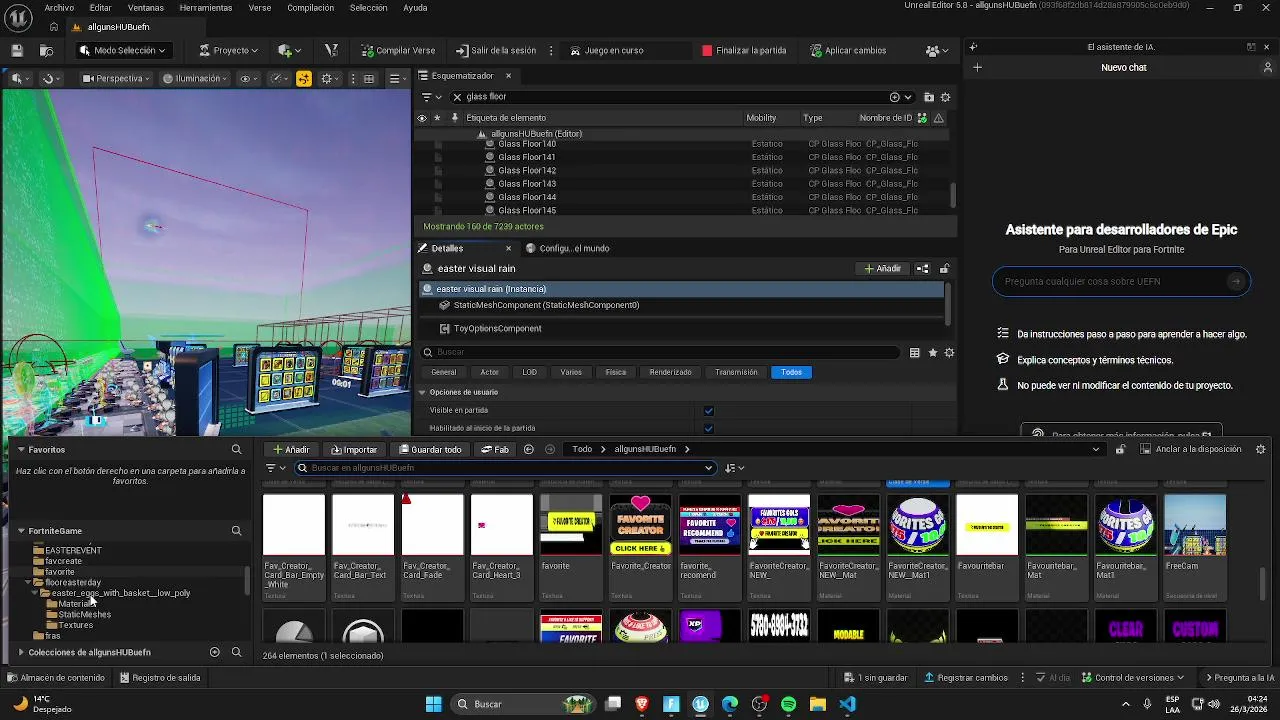Click Aplicar cambios button
The image size is (1280, 720).
[x=848, y=50]
